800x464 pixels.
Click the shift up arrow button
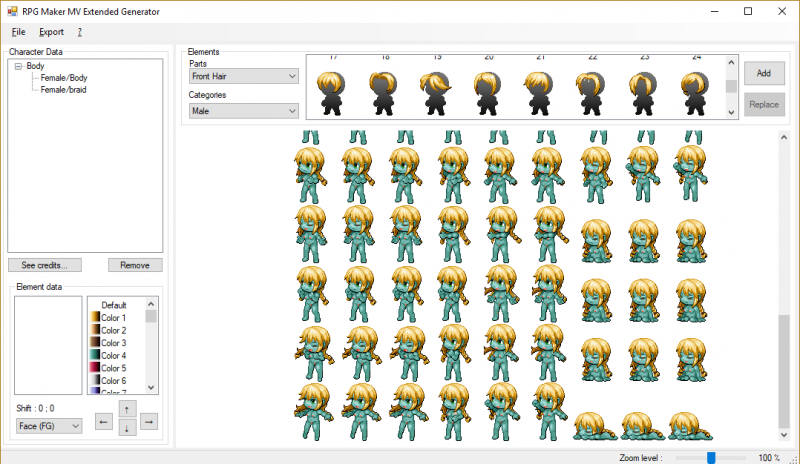[x=127, y=409]
